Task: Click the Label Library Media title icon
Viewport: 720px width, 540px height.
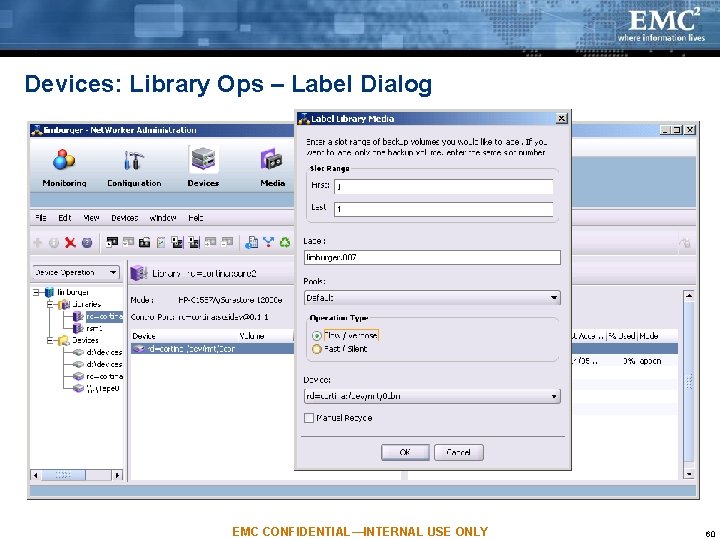Action: point(304,118)
